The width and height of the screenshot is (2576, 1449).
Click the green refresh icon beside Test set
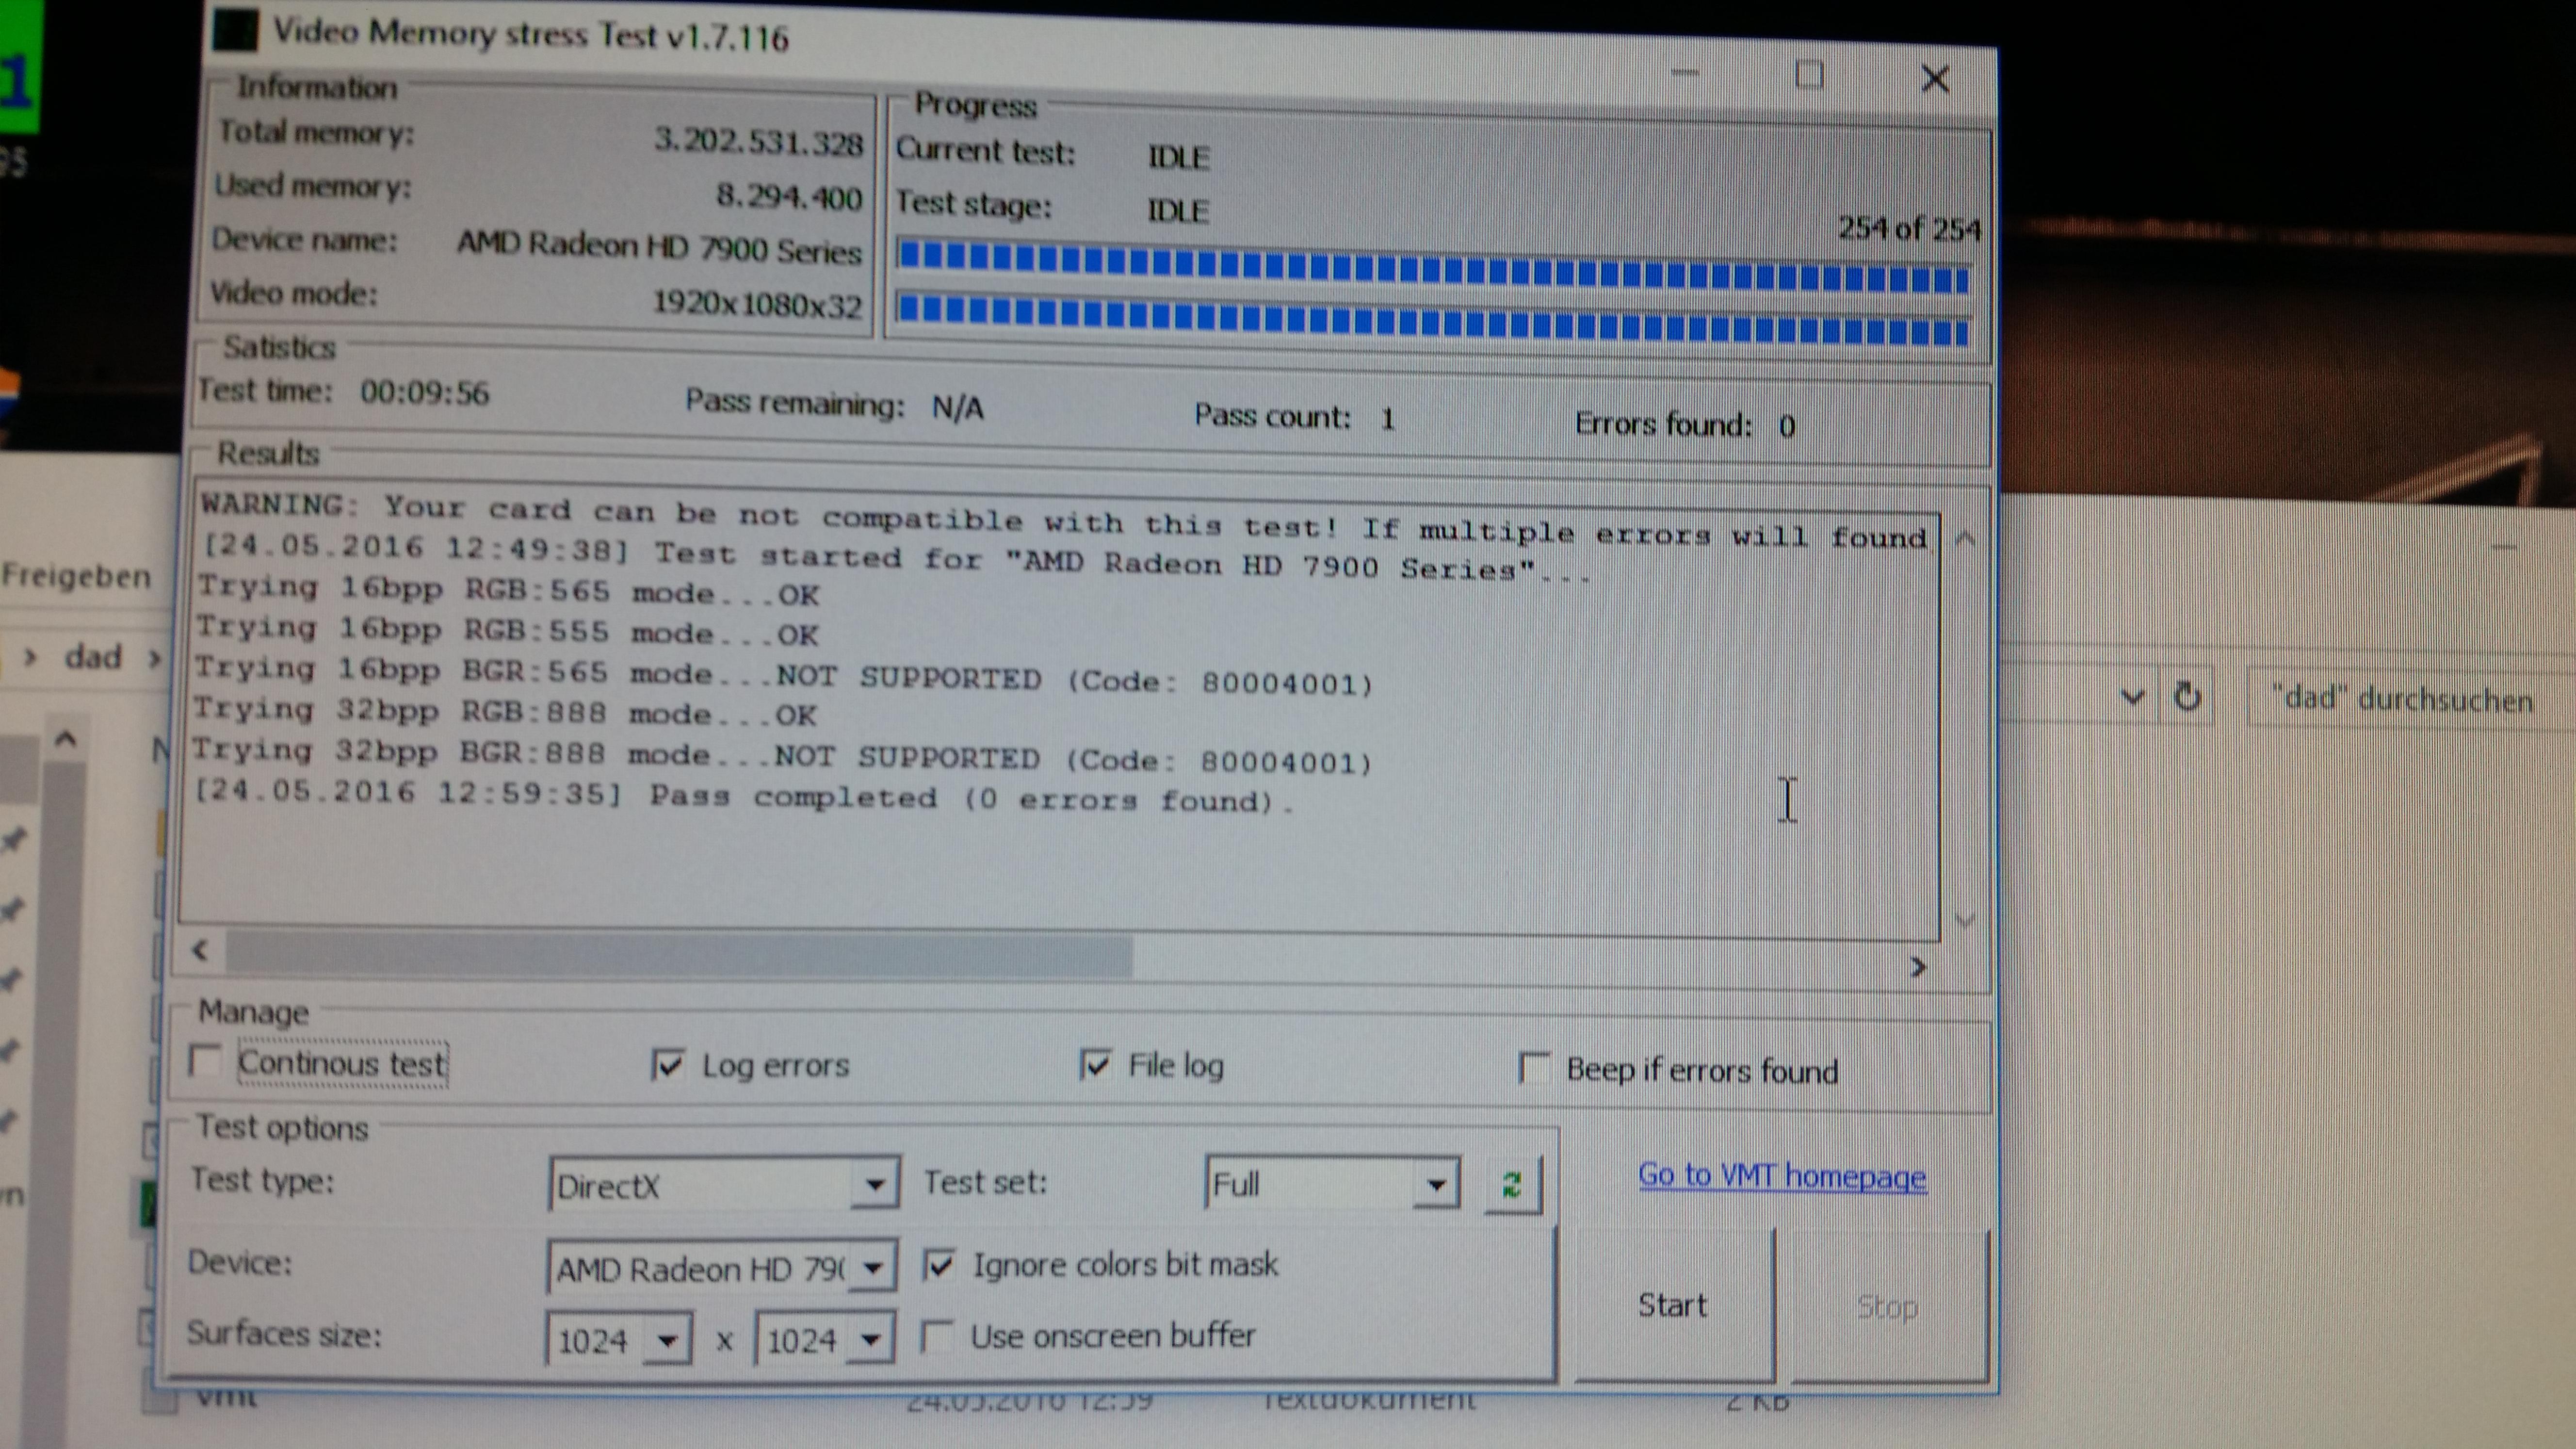[1512, 1184]
